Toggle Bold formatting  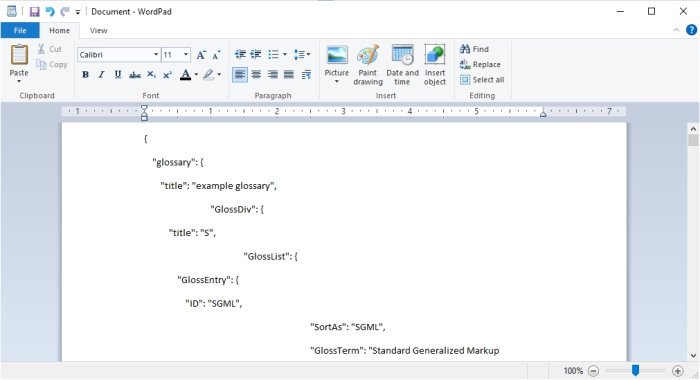point(85,75)
